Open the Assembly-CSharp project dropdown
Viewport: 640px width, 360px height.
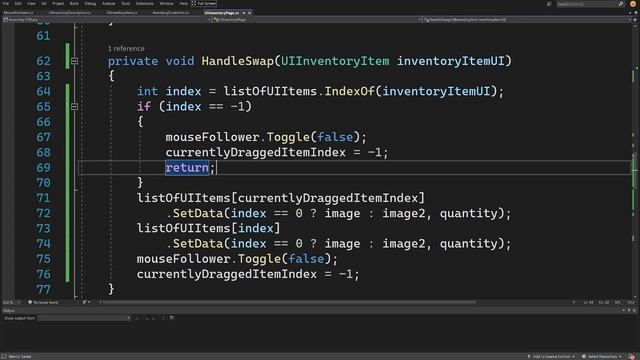click(x=106, y=19)
